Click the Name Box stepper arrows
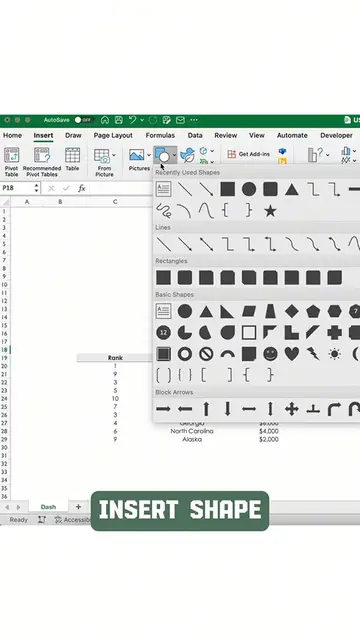The width and height of the screenshot is (360, 640). pyautogui.click(x=36, y=188)
